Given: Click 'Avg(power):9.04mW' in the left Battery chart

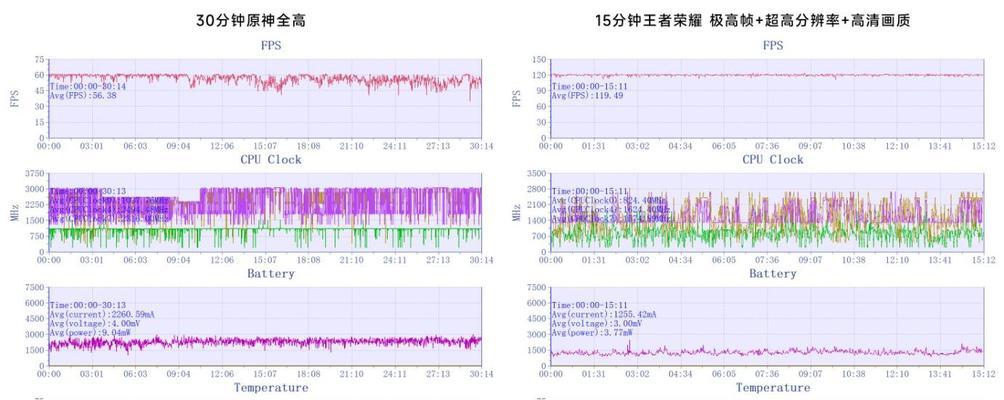Looking at the screenshot, I should coord(90,333).
